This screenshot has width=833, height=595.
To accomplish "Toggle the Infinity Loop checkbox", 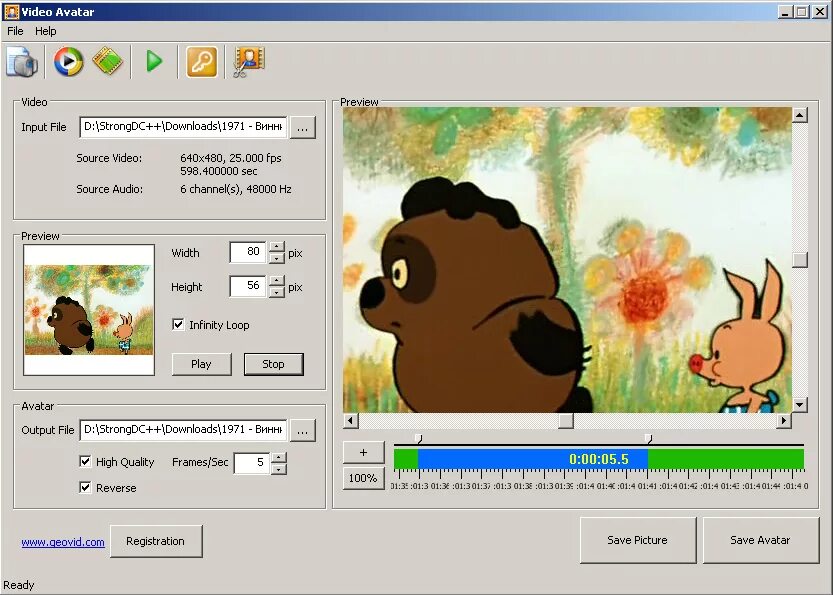I will coord(178,325).
